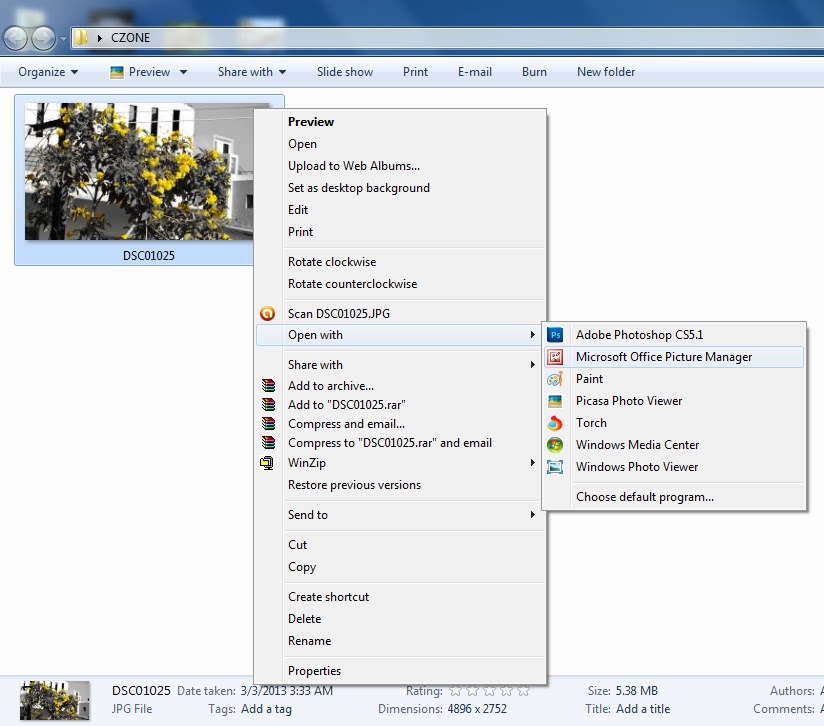Click the WinRAR icon next to Add to archive

click(x=268, y=386)
